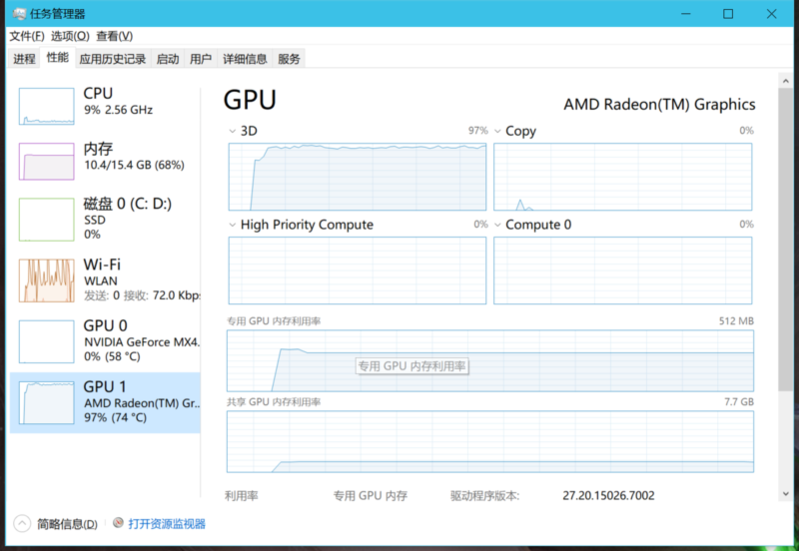
Task: Select the CPU usage graph thumbnail
Action: 46,106
